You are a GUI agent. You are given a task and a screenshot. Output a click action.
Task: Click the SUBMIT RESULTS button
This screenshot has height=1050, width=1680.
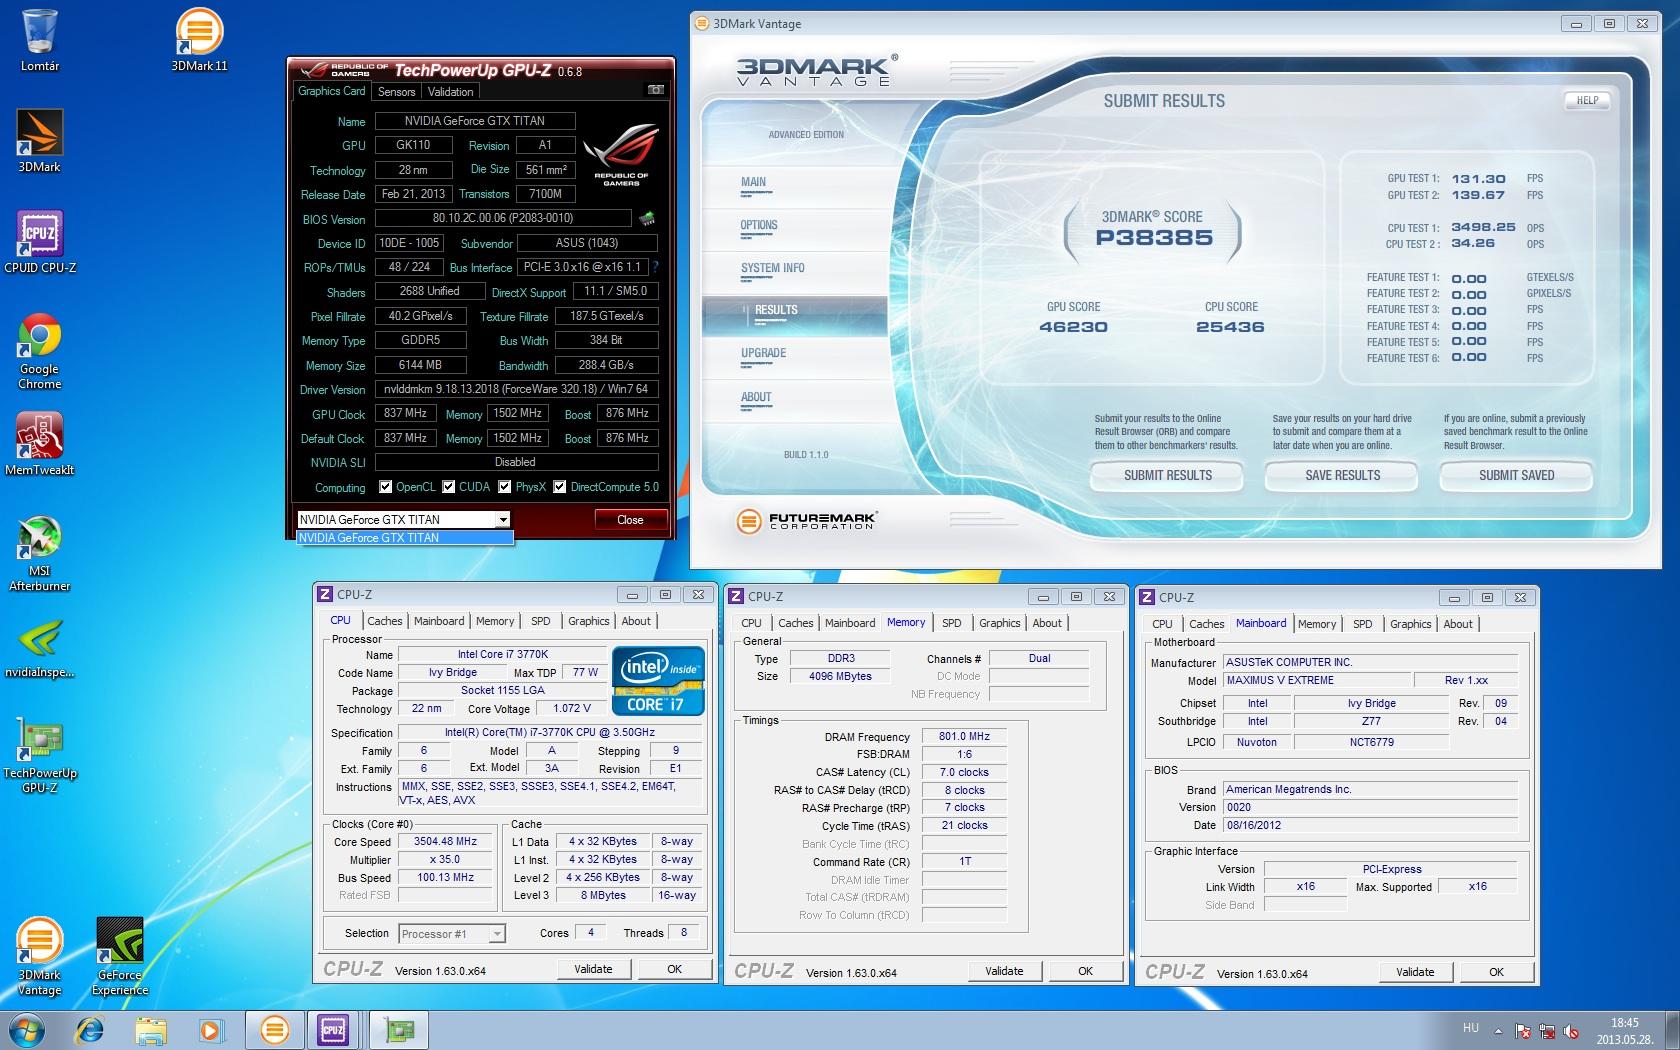(x=1167, y=476)
